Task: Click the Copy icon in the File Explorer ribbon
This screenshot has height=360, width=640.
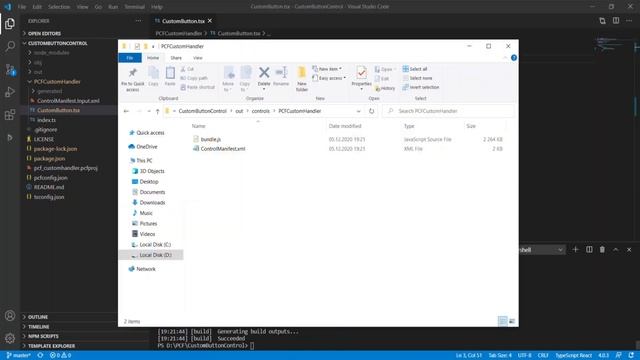Action: tap(153, 76)
